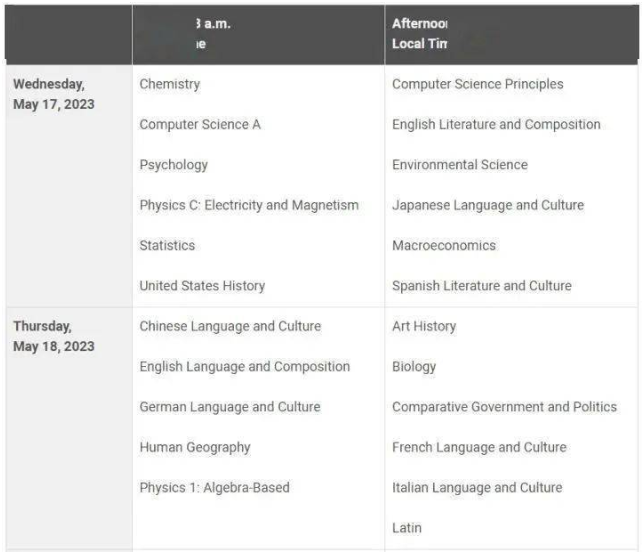644x554 pixels.
Task: Click Psychology exam entry
Action: (173, 165)
